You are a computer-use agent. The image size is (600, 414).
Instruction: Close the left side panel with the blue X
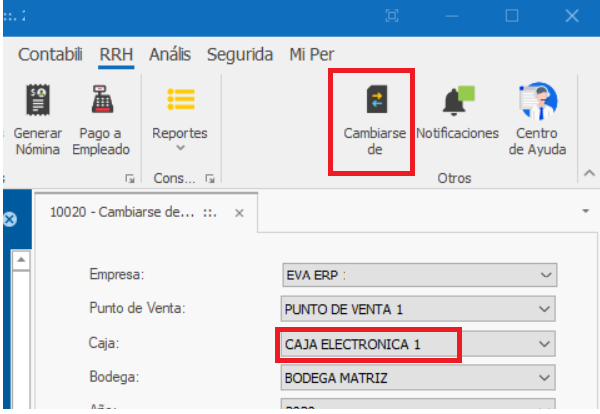(10, 220)
